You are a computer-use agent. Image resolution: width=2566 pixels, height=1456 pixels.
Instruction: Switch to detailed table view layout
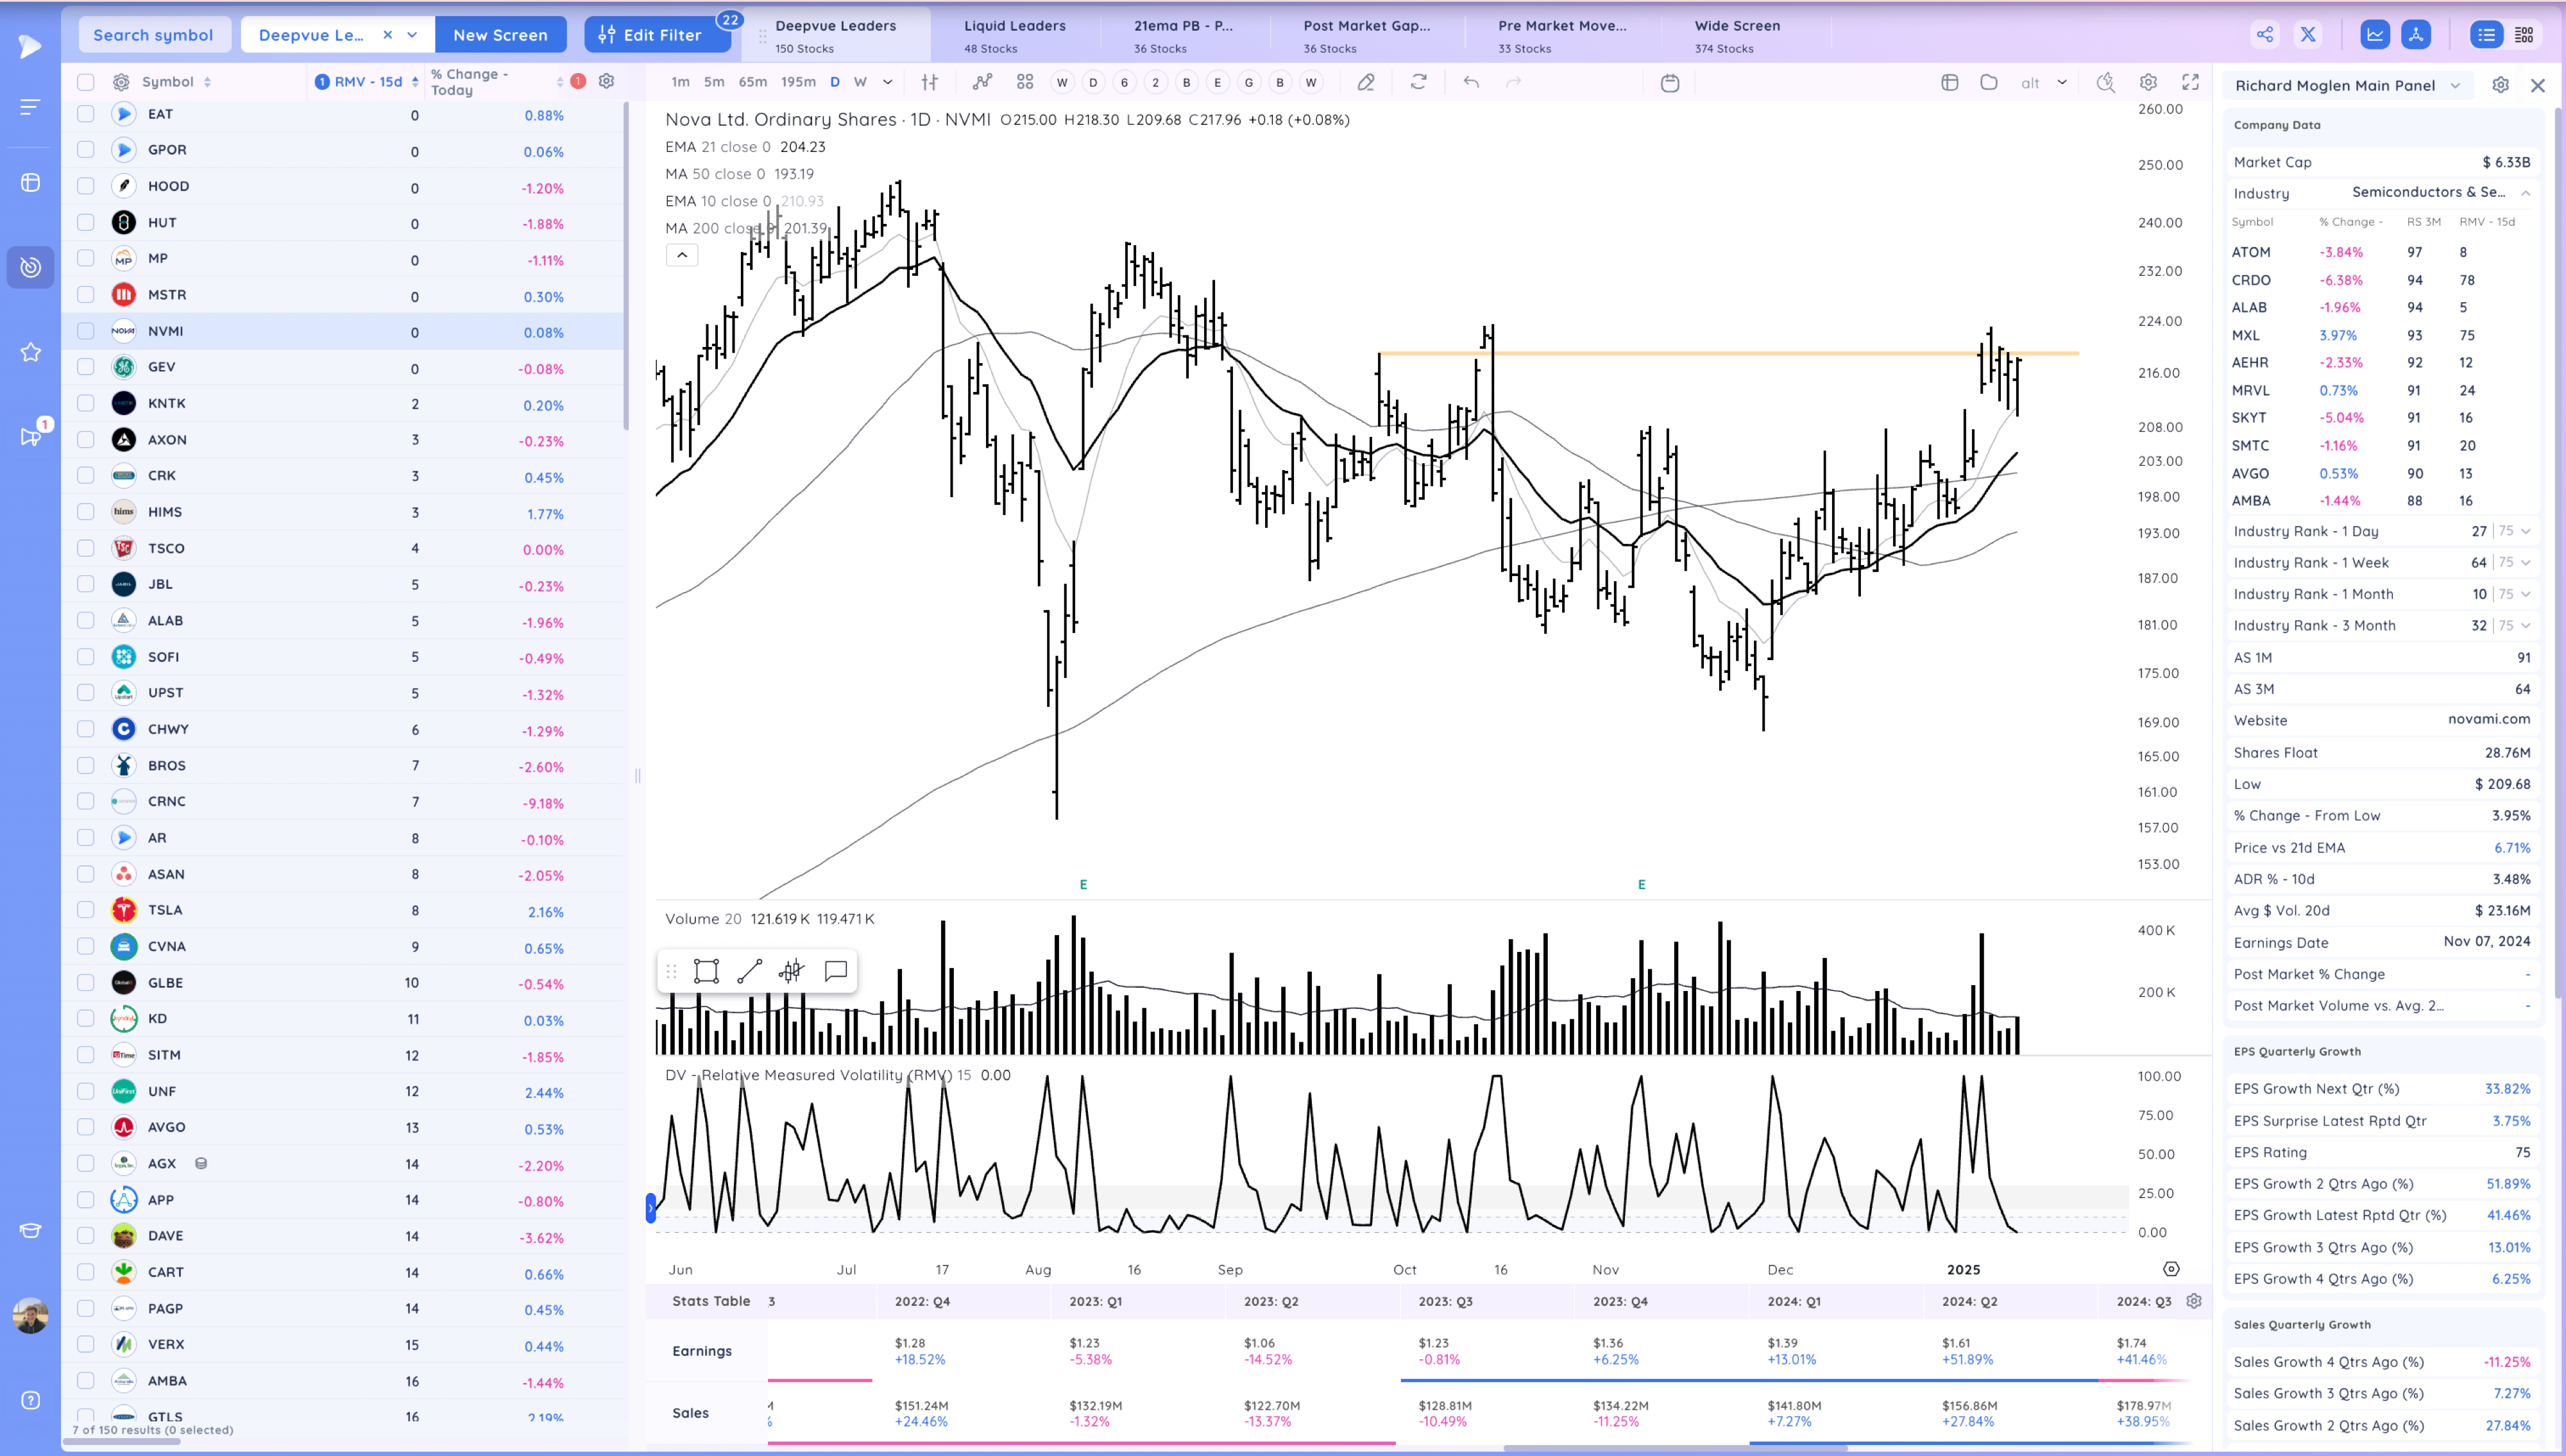(x=2524, y=35)
